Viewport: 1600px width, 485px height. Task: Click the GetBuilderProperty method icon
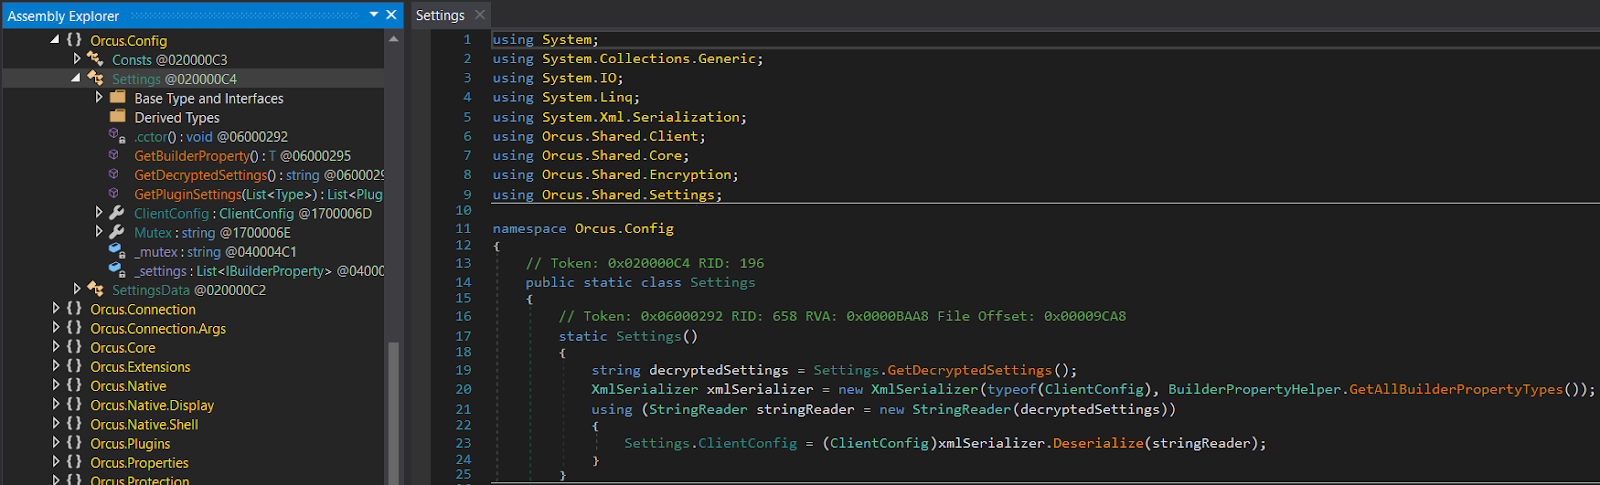tap(114, 155)
